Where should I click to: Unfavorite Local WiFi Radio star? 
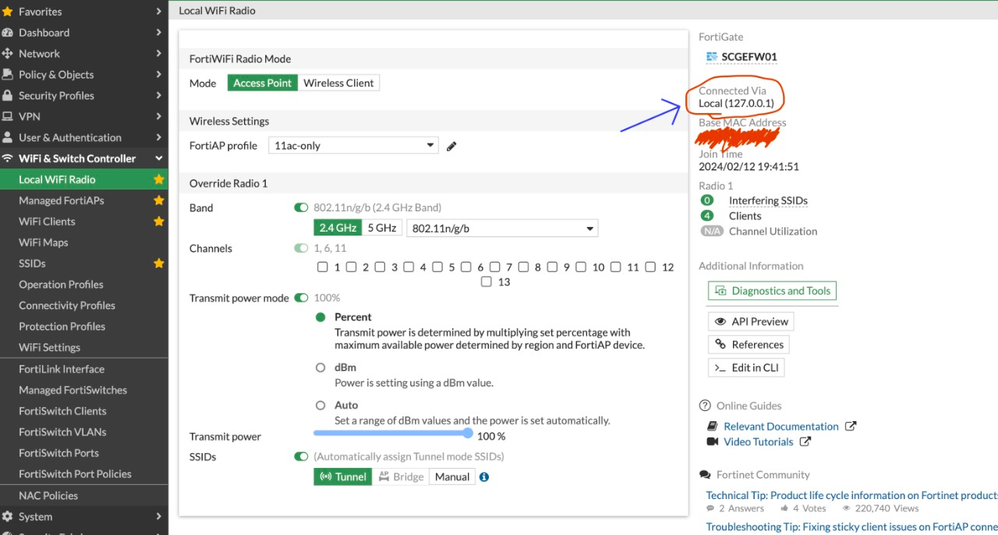[159, 179]
